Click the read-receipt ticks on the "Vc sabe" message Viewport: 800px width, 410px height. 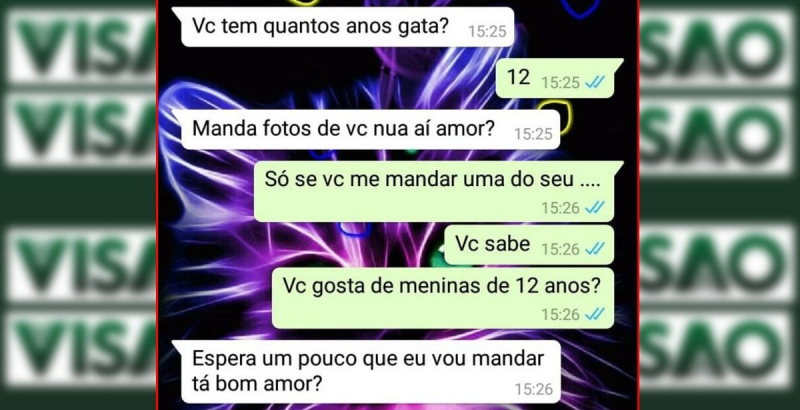[594, 249]
